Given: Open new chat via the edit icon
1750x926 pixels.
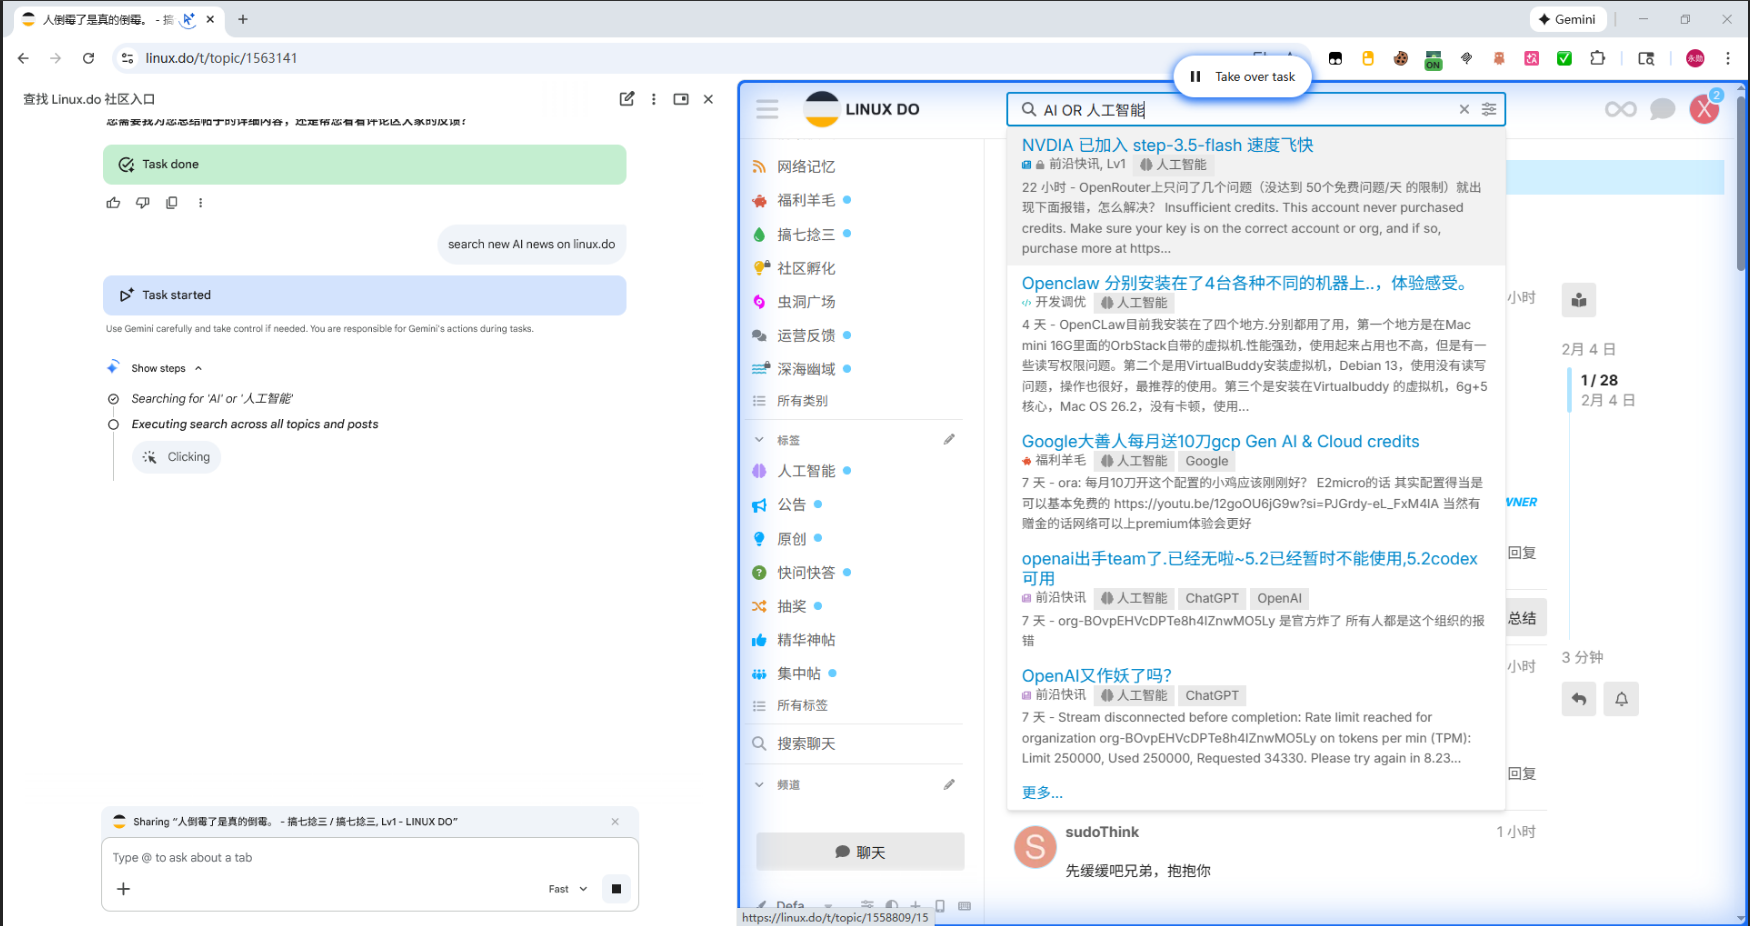Looking at the screenshot, I should pos(627,99).
